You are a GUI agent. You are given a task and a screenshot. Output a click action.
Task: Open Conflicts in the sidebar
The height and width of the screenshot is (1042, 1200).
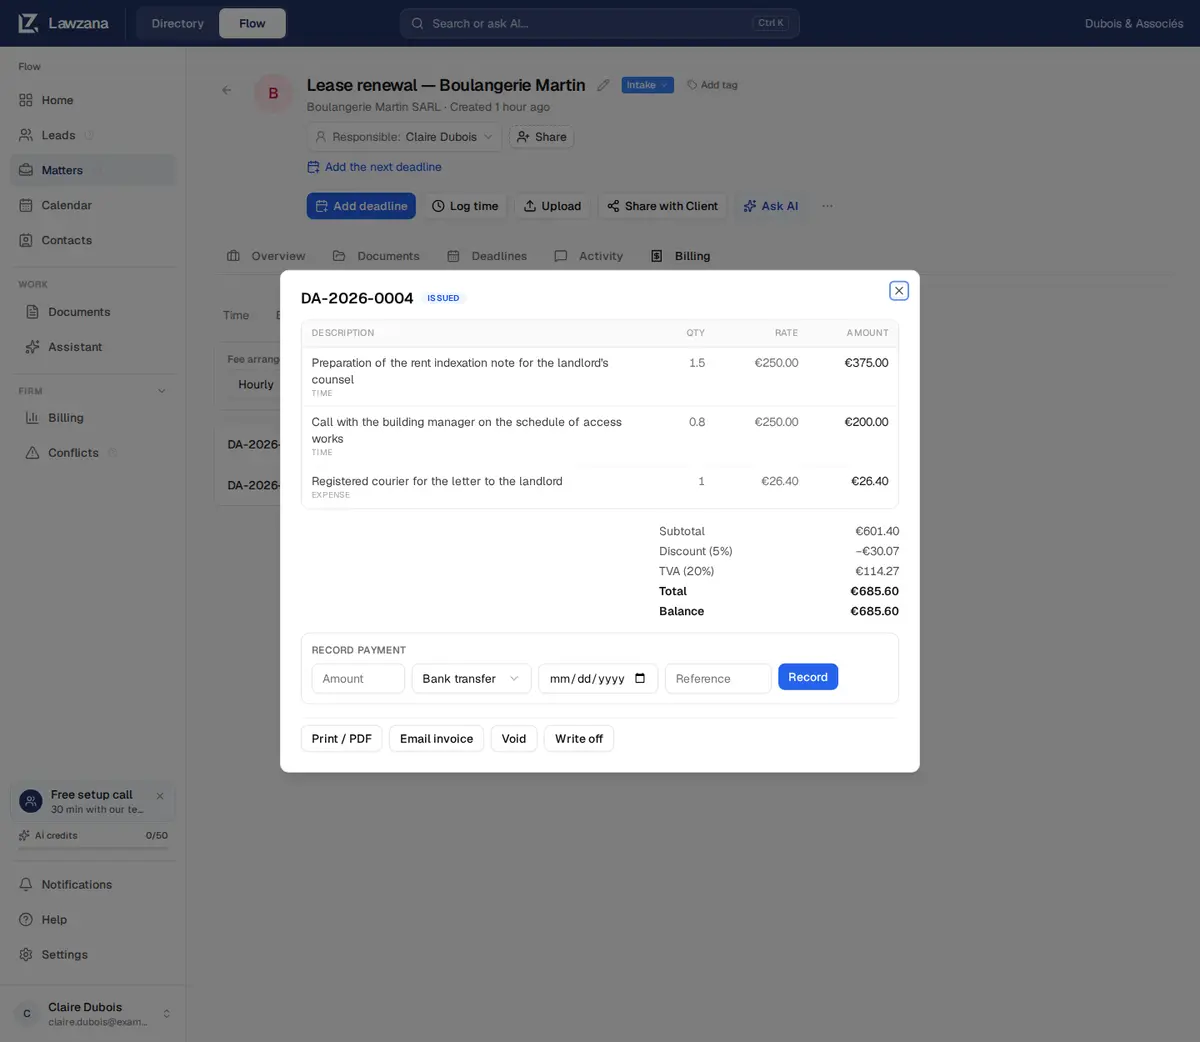(x=92, y=453)
